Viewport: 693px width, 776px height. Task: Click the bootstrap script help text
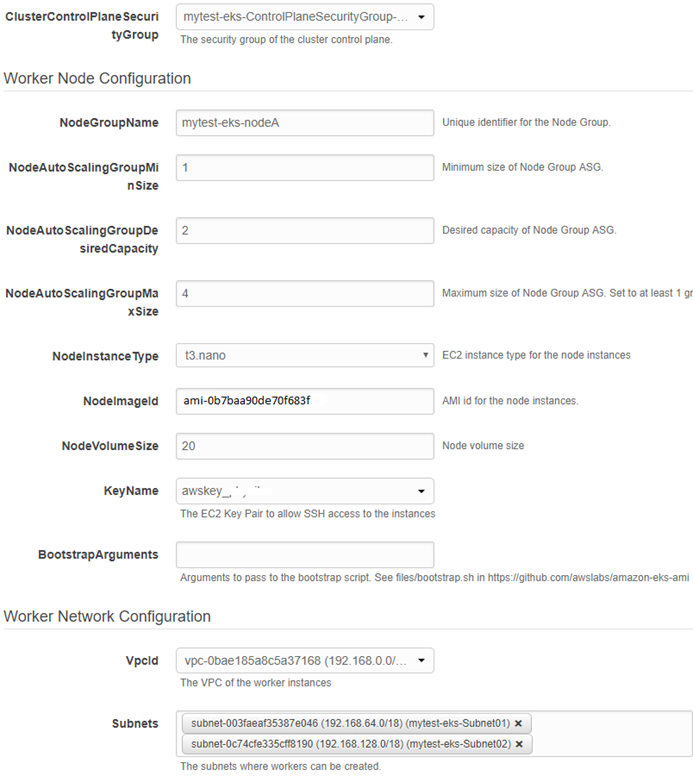tap(434, 577)
